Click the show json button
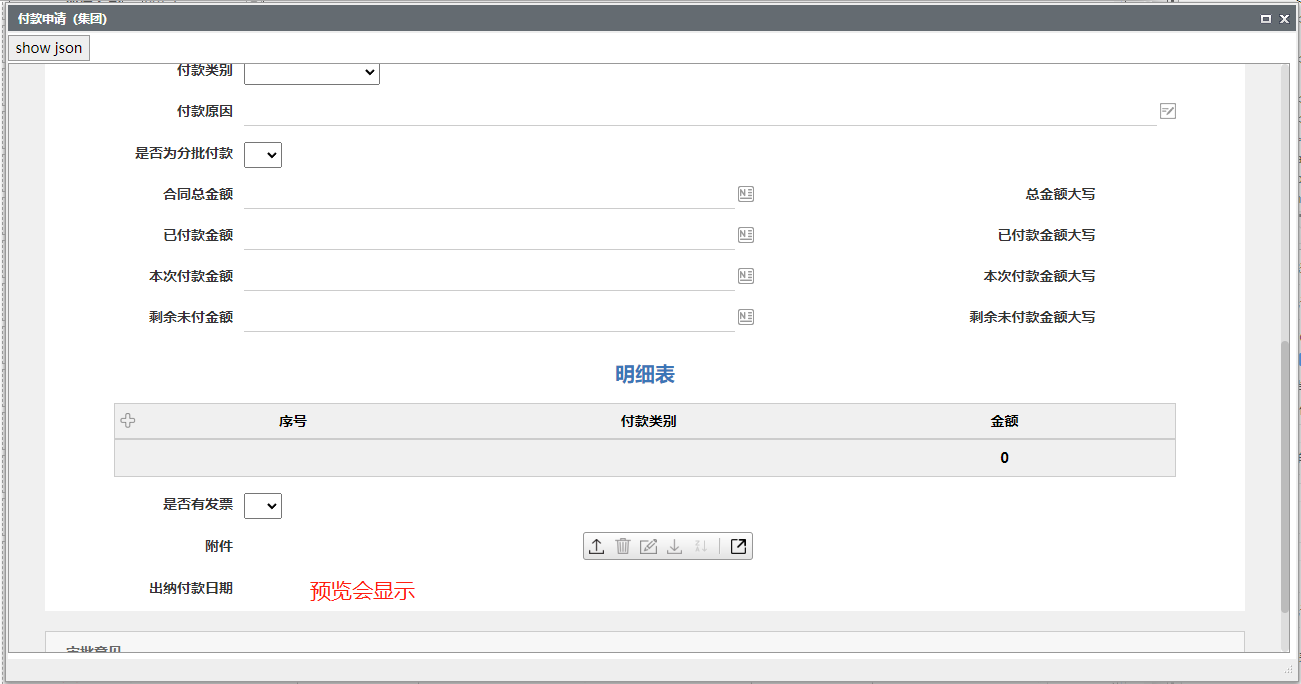The width and height of the screenshot is (1301, 684). click(49, 48)
